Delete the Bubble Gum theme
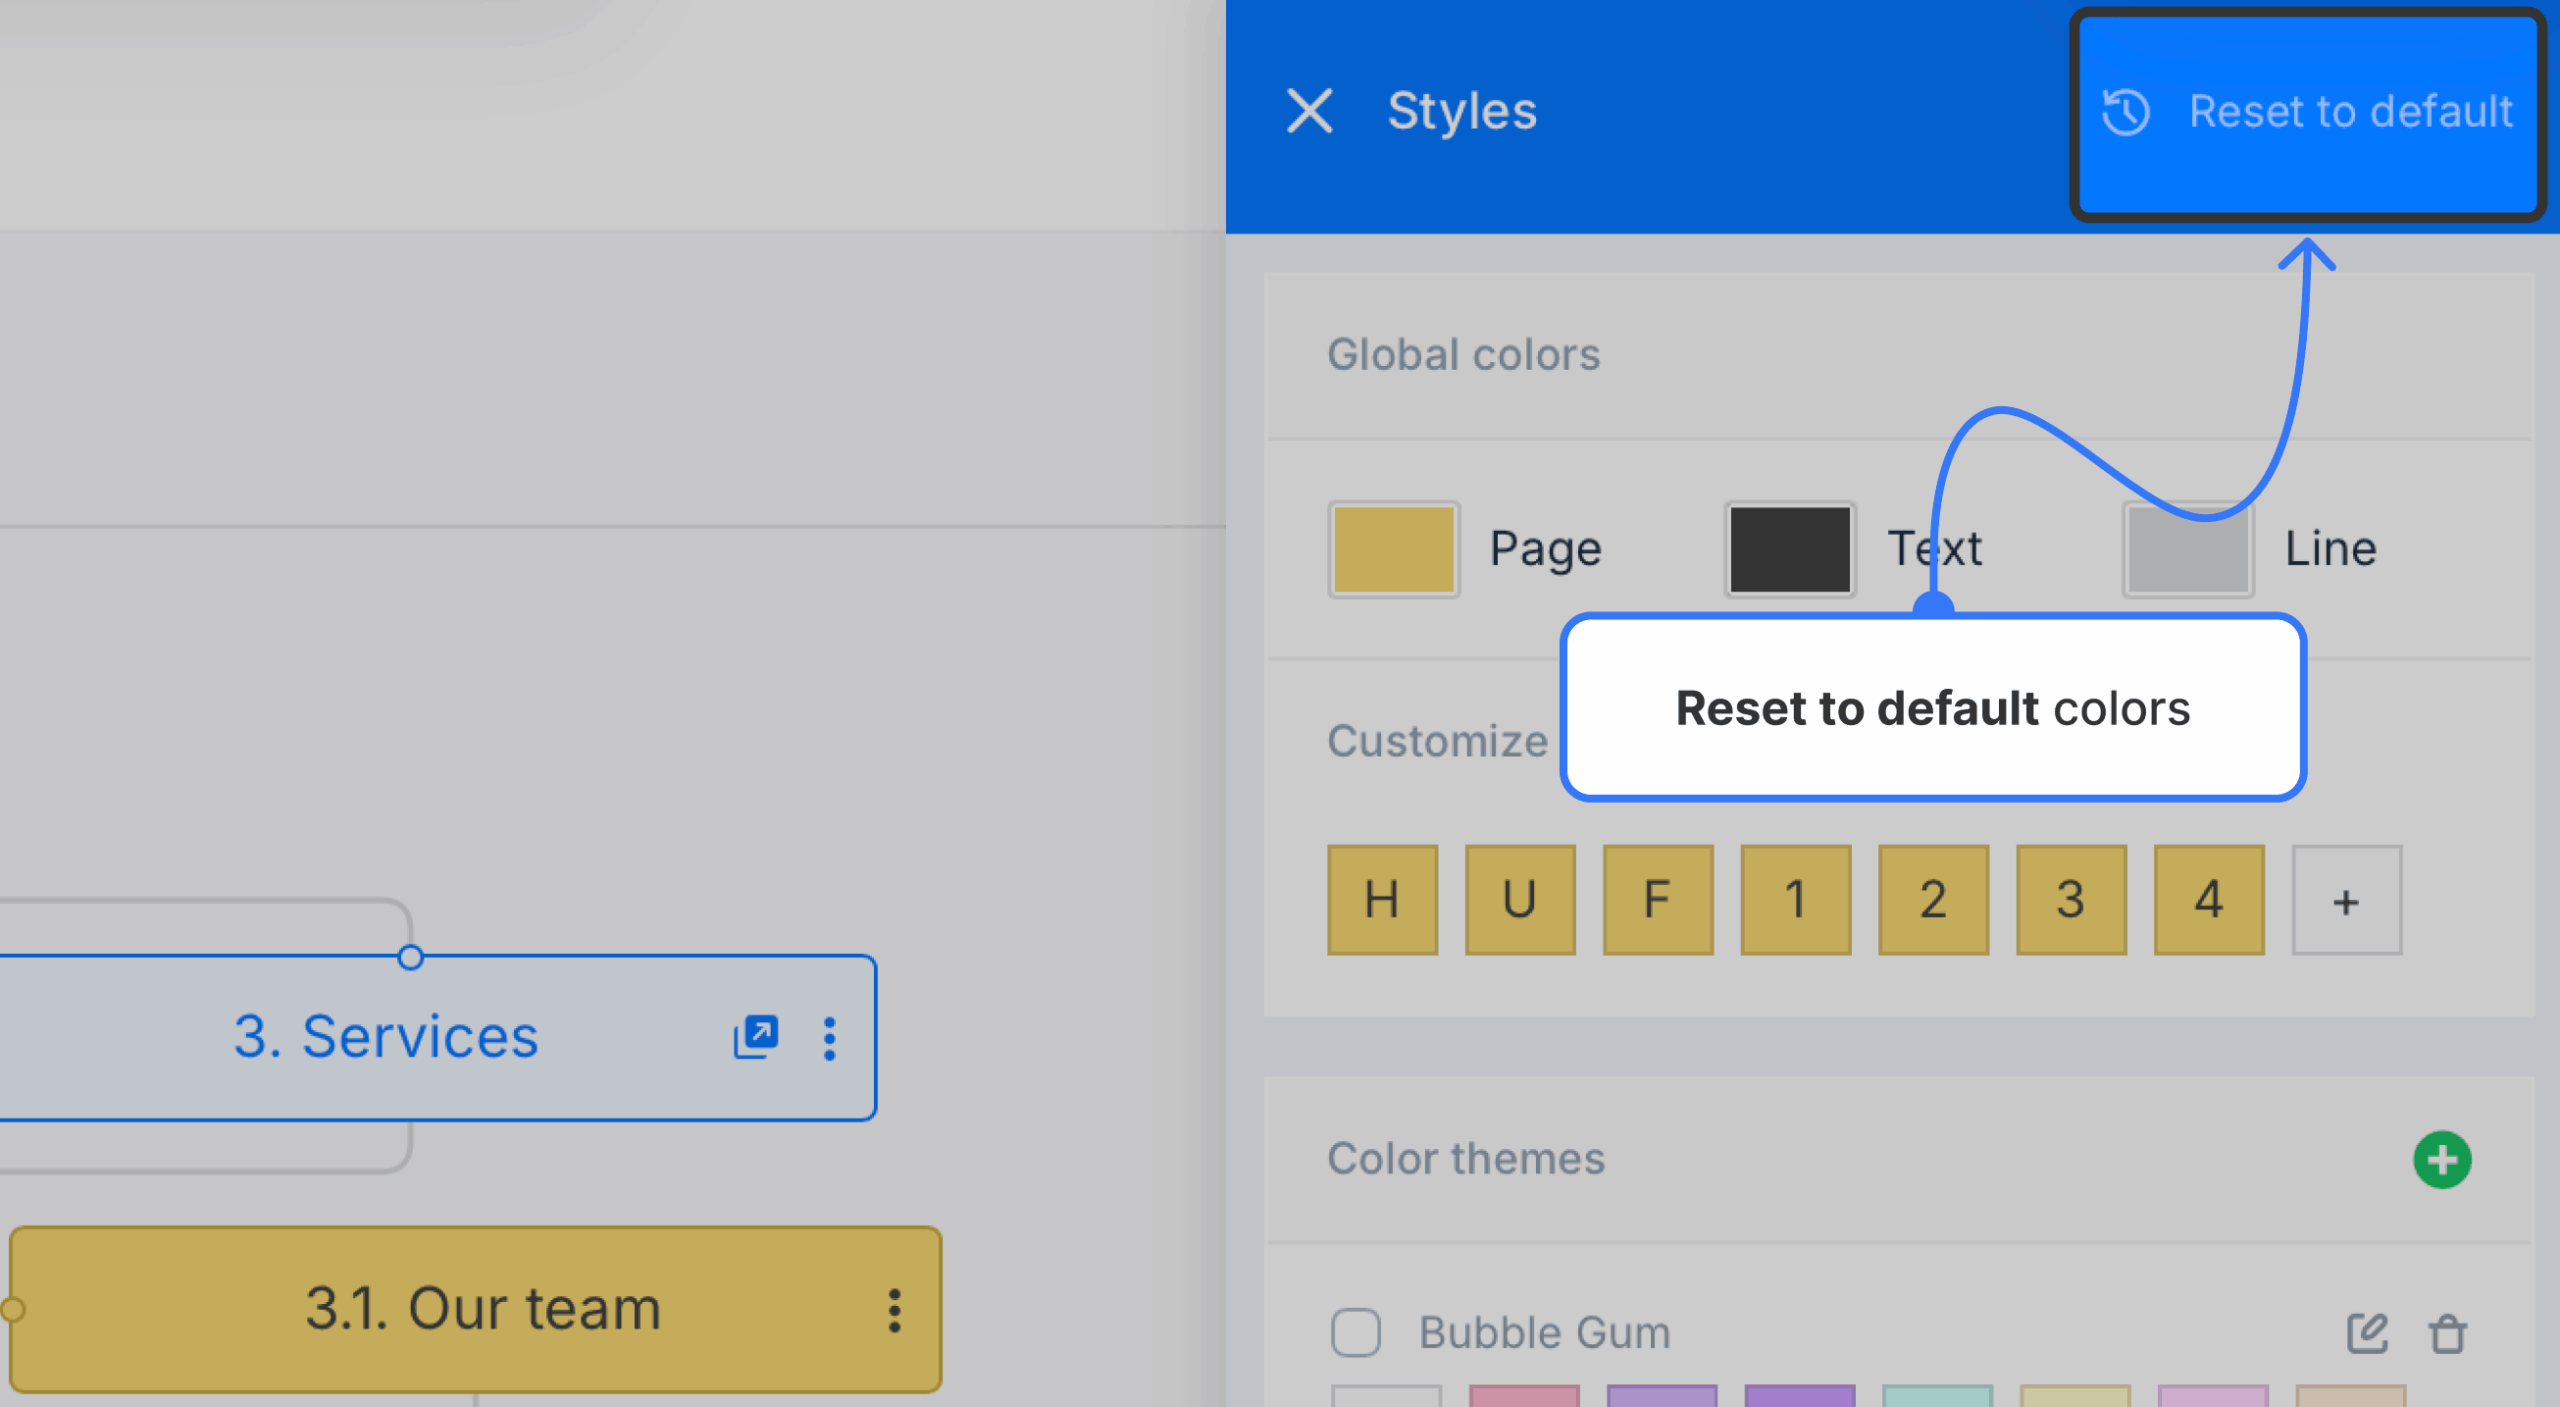The width and height of the screenshot is (2560, 1407). (x=2447, y=1333)
